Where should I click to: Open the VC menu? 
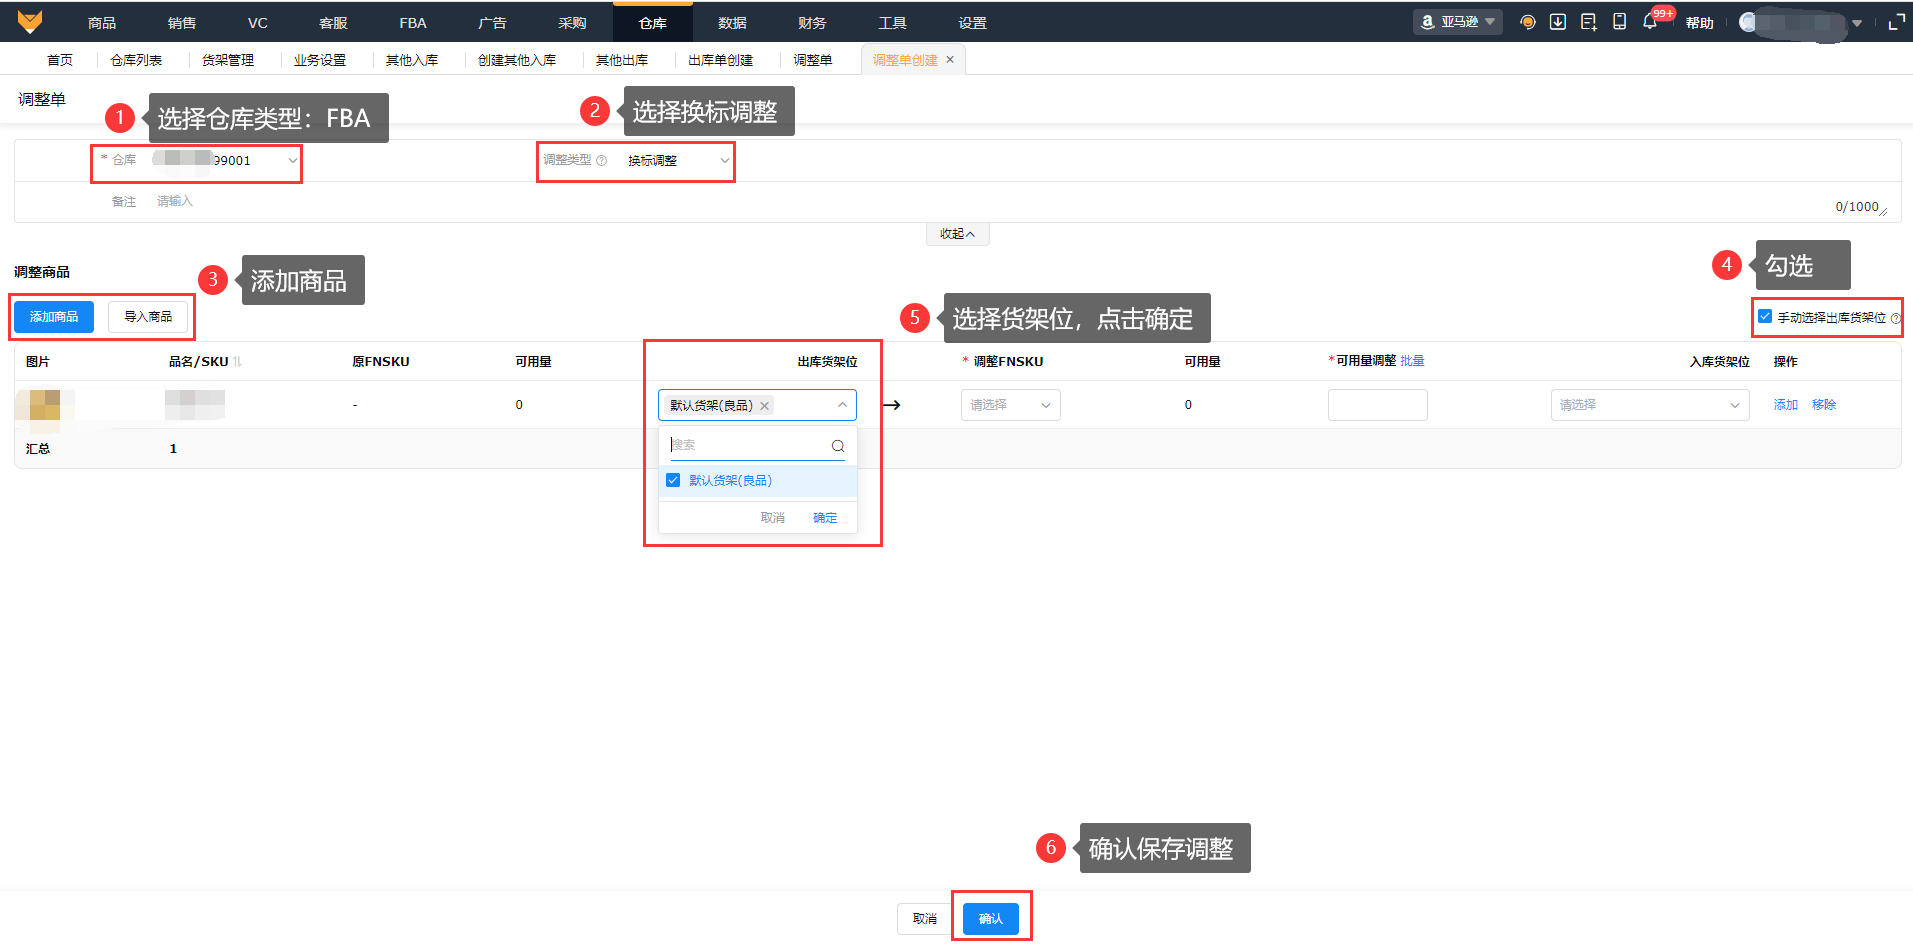(258, 22)
